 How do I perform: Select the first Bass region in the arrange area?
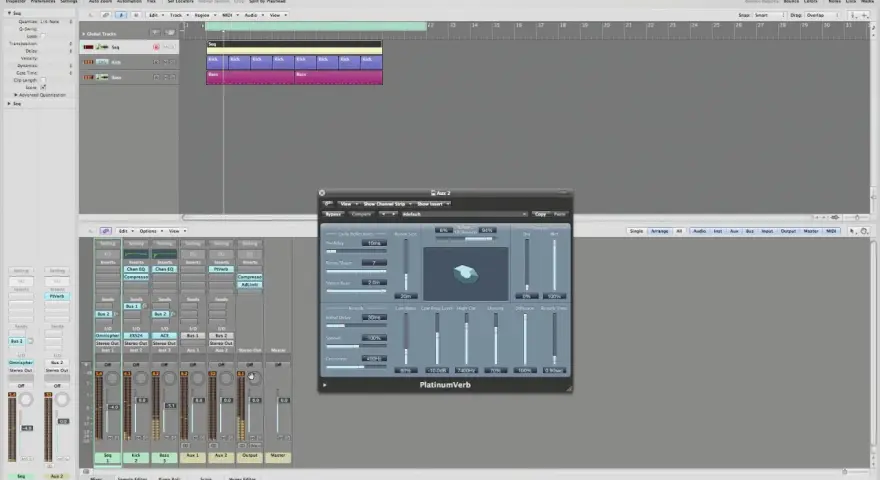coord(250,77)
